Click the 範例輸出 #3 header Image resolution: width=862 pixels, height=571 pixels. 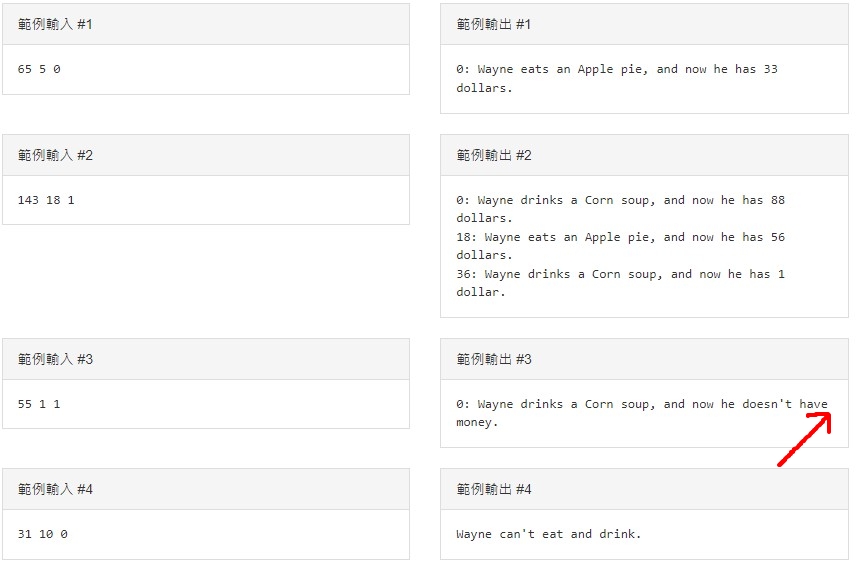[x=494, y=359]
